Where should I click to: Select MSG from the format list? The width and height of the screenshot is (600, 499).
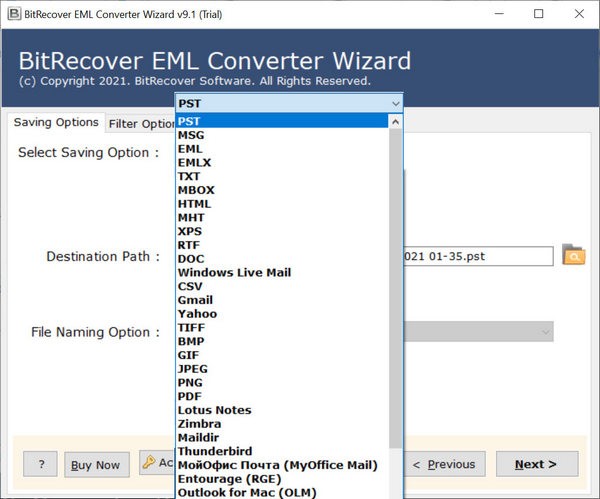click(282, 135)
